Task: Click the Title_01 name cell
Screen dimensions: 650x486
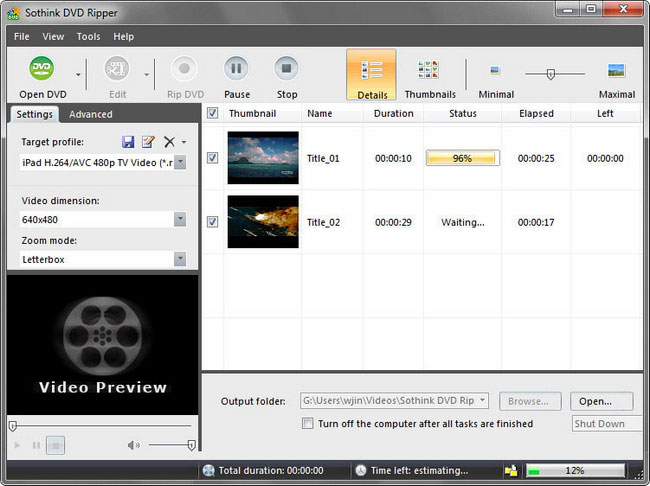Action: coord(323,158)
